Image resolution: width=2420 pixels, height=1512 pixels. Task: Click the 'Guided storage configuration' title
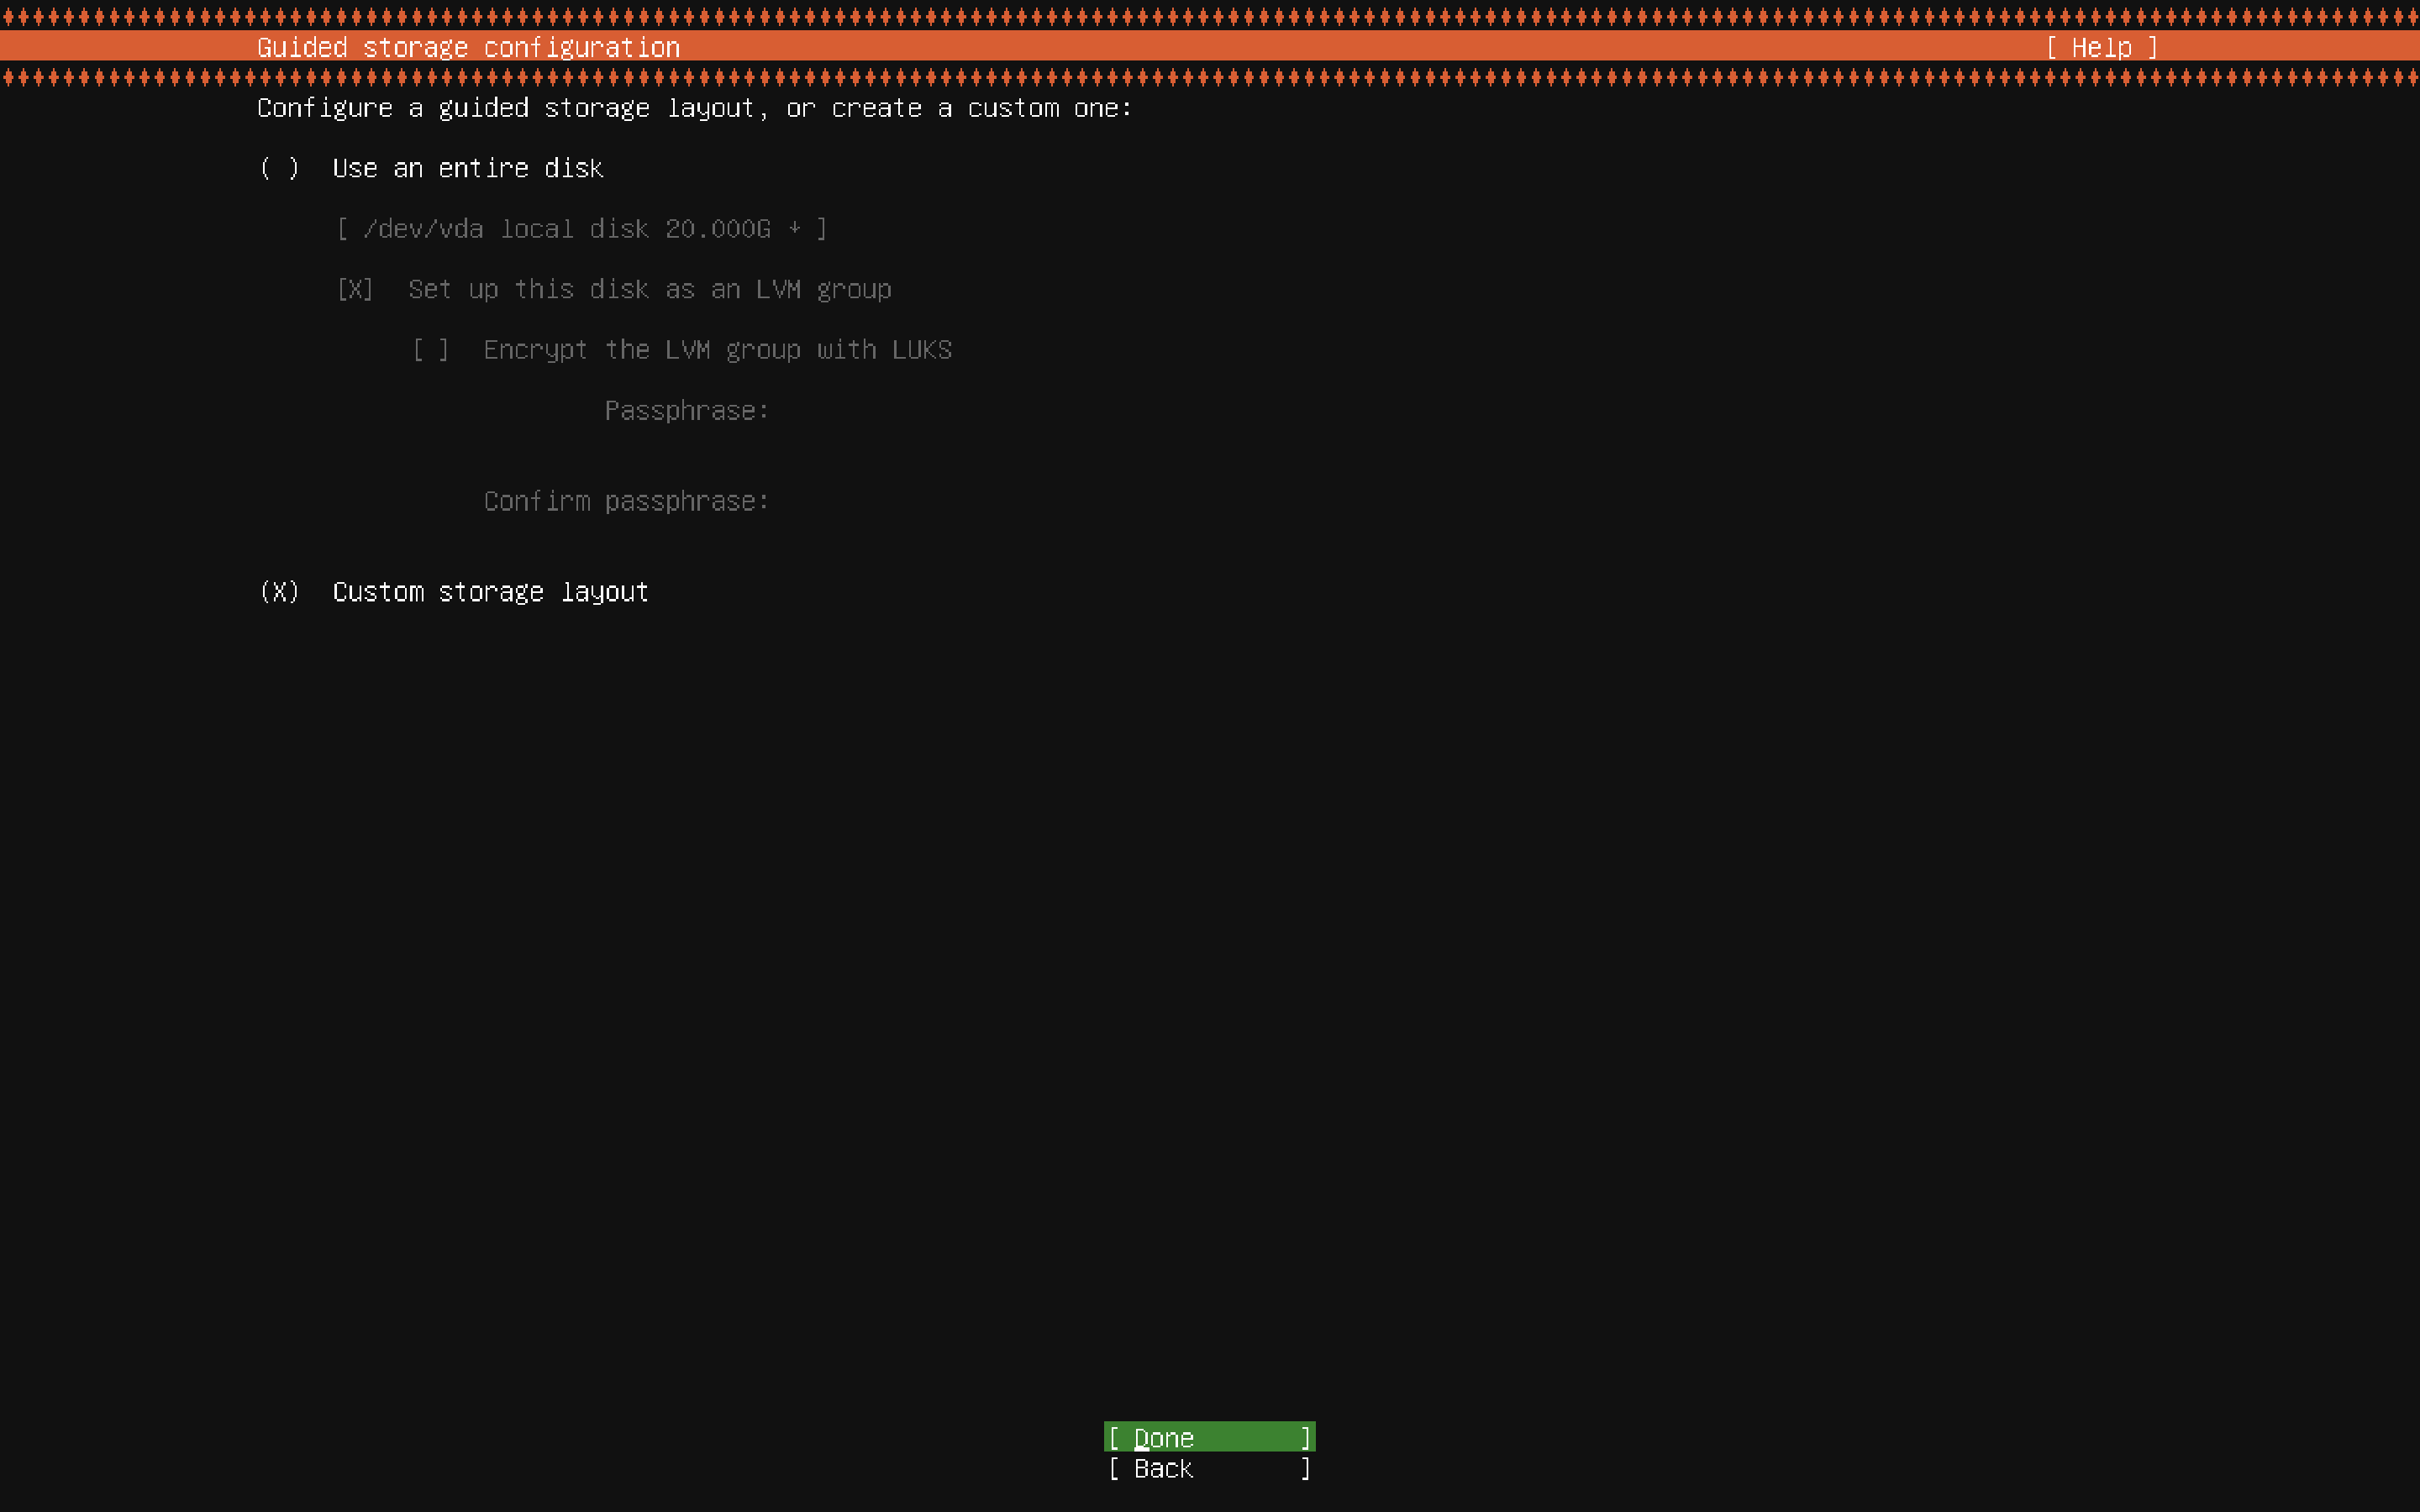click(x=468, y=47)
